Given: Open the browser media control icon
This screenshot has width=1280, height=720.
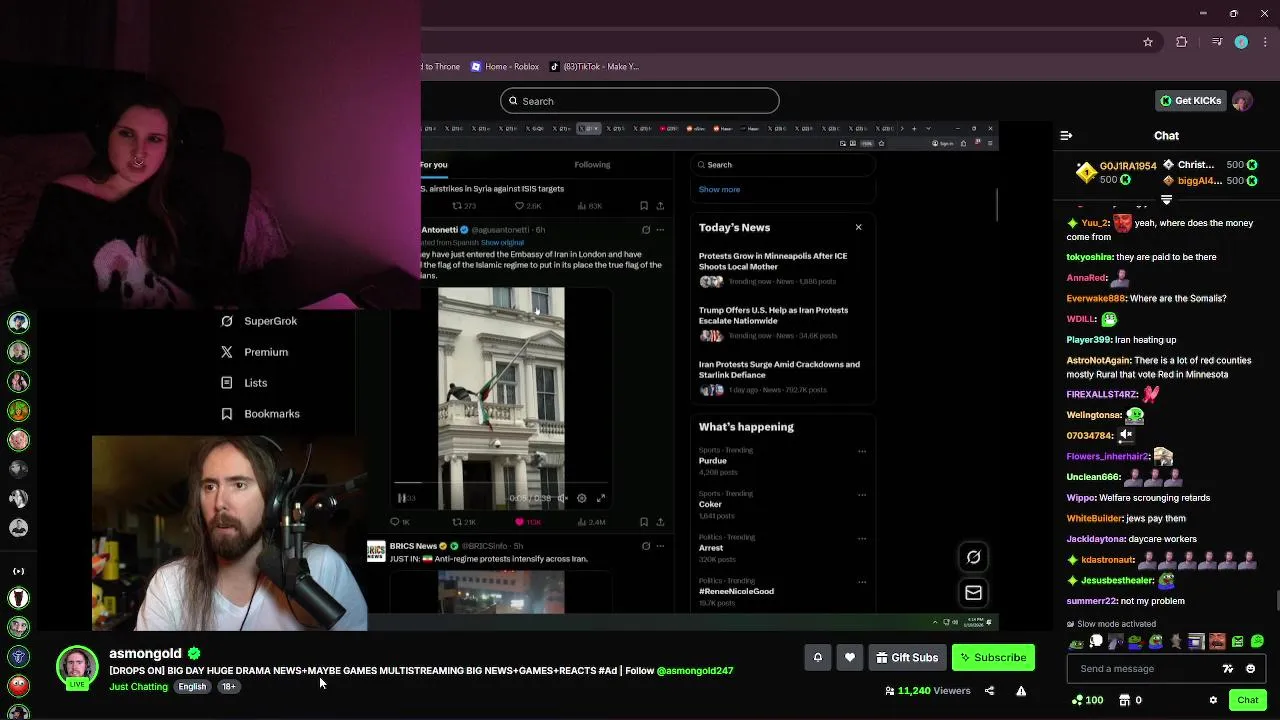Looking at the screenshot, I should 1216,42.
